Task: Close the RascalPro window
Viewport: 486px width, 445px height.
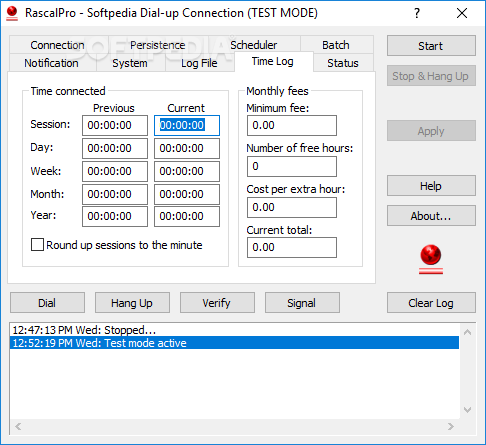Action: [462, 13]
